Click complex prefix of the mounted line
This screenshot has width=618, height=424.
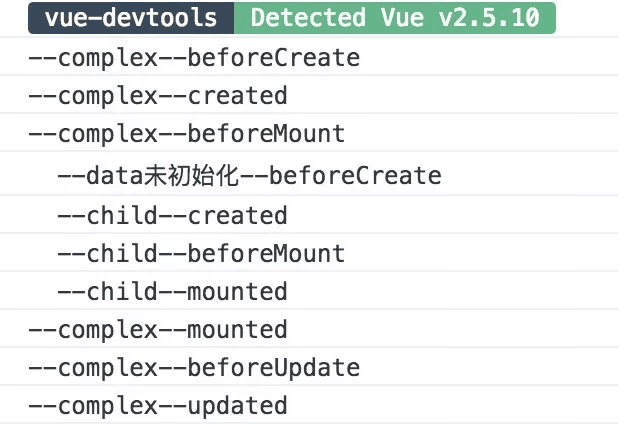click(107, 329)
